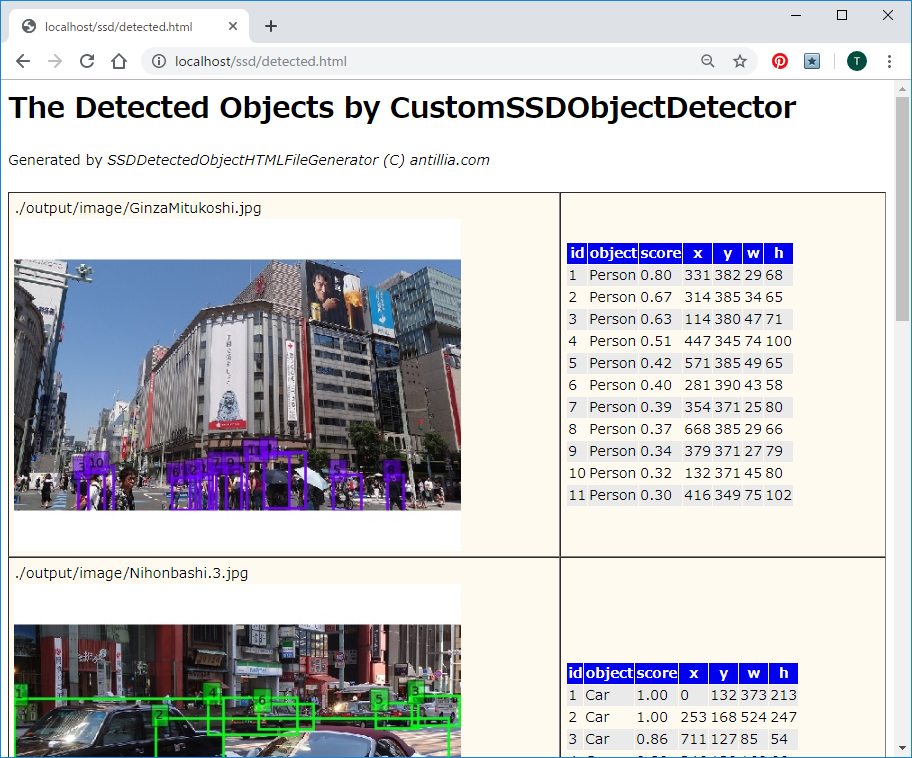Screen dimensions: 912x758
Task: Click the GinzaMitukoshi detection image
Action: [x=237, y=385]
